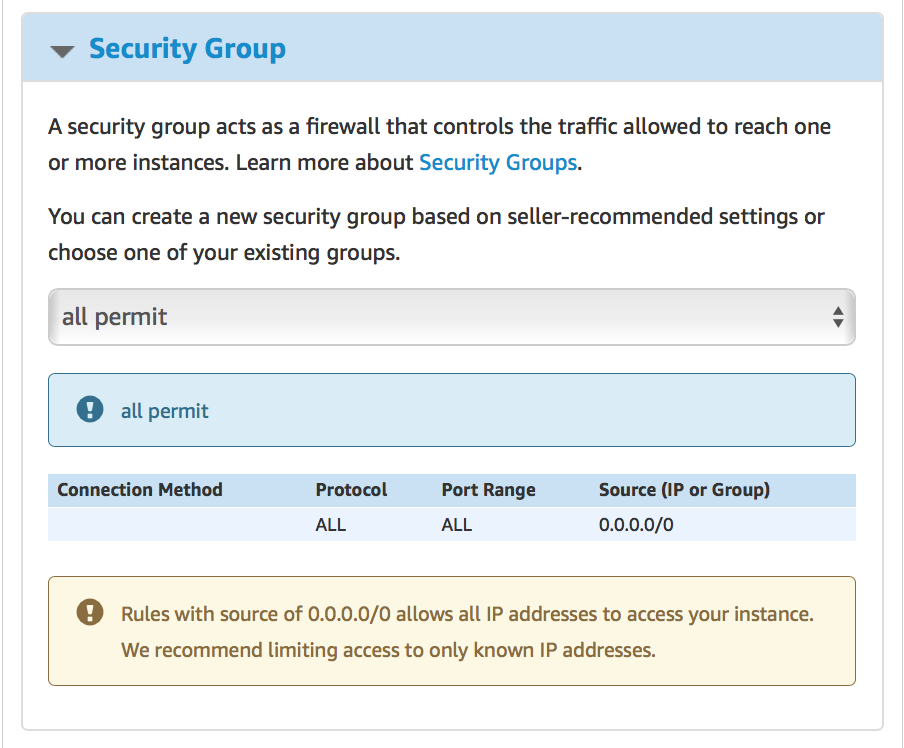
Task: Click the 'A security group acts as a firewall' text
Action: [x=439, y=128]
